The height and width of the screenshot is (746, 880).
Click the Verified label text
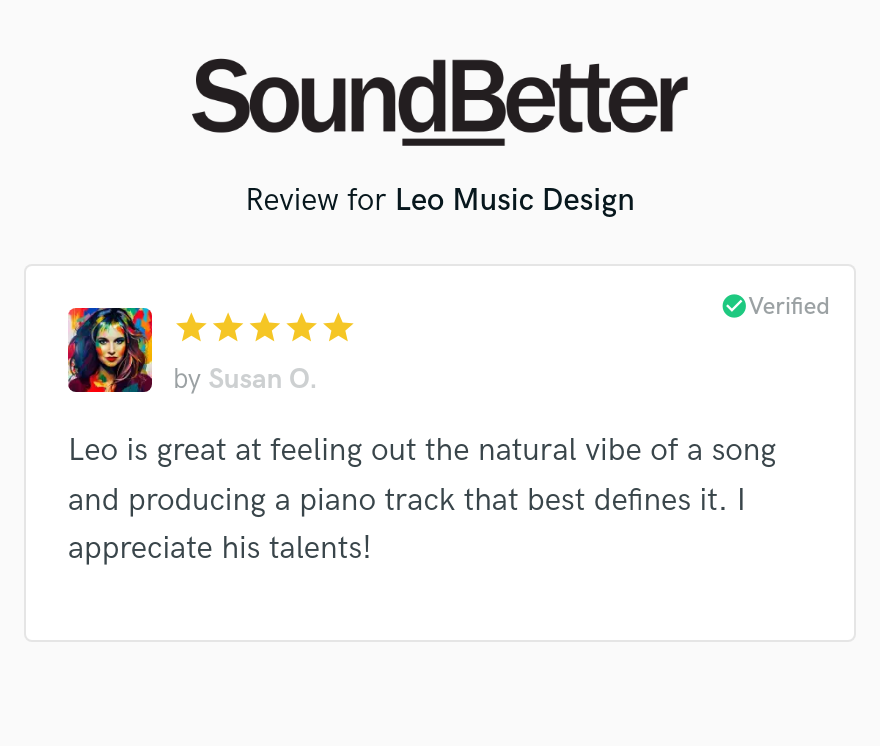[789, 306]
